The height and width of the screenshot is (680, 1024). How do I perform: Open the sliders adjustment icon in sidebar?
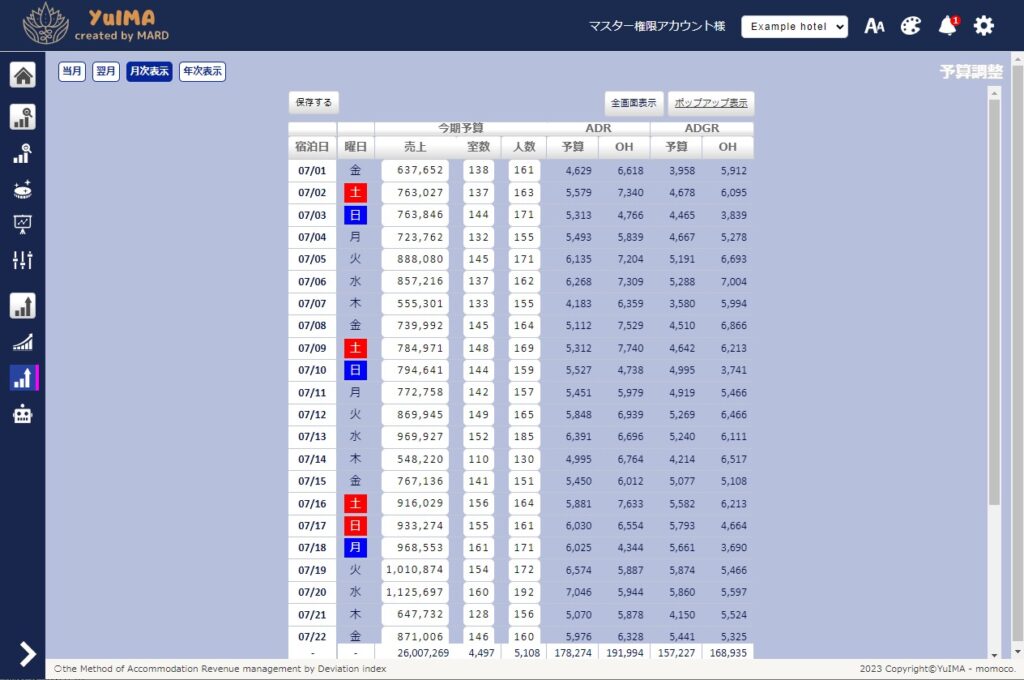[x=23, y=260]
